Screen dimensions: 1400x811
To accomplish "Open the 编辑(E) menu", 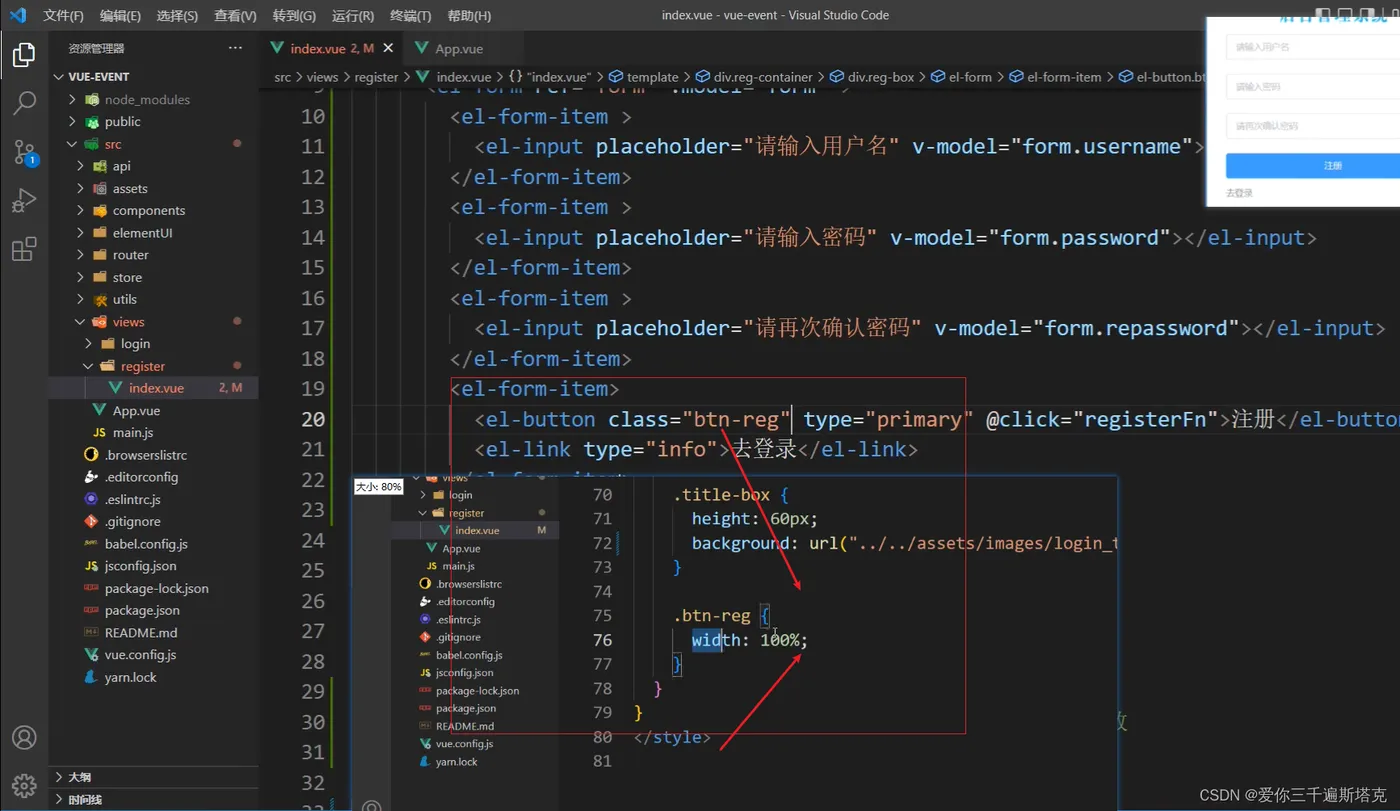I will pyautogui.click(x=120, y=16).
